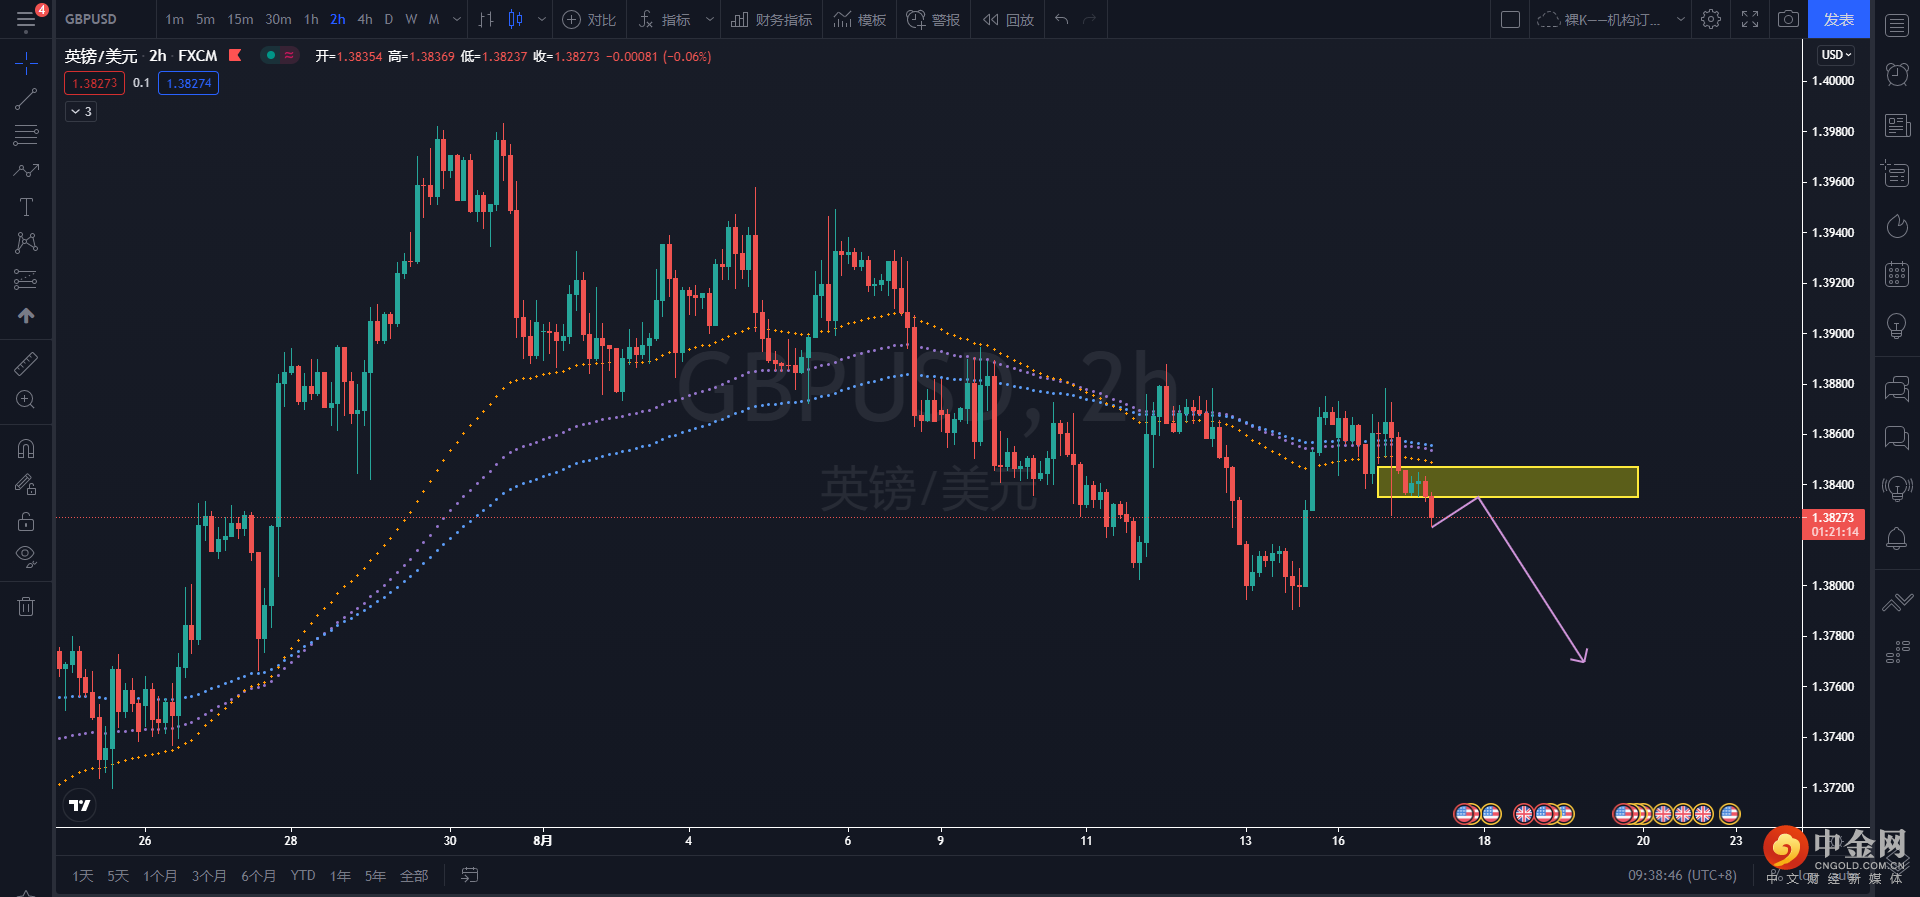Open the GBPUSD symbol search
The width and height of the screenshot is (1920, 897).
click(x=91, y=20)
